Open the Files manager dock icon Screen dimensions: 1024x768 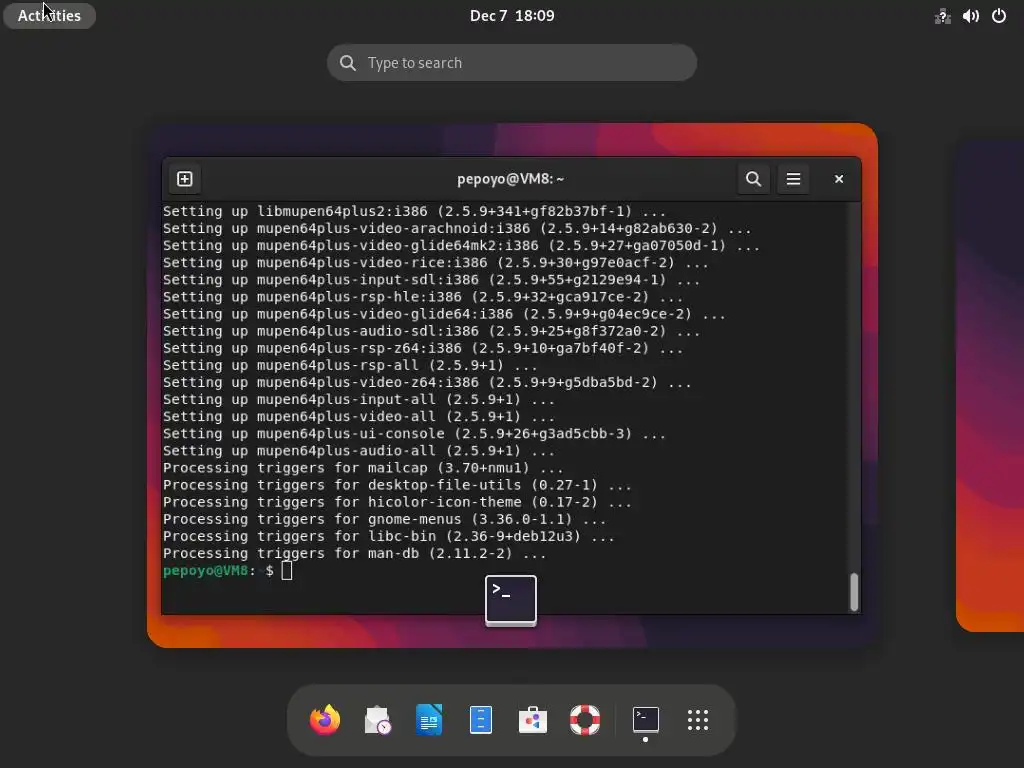pos(481,720)
